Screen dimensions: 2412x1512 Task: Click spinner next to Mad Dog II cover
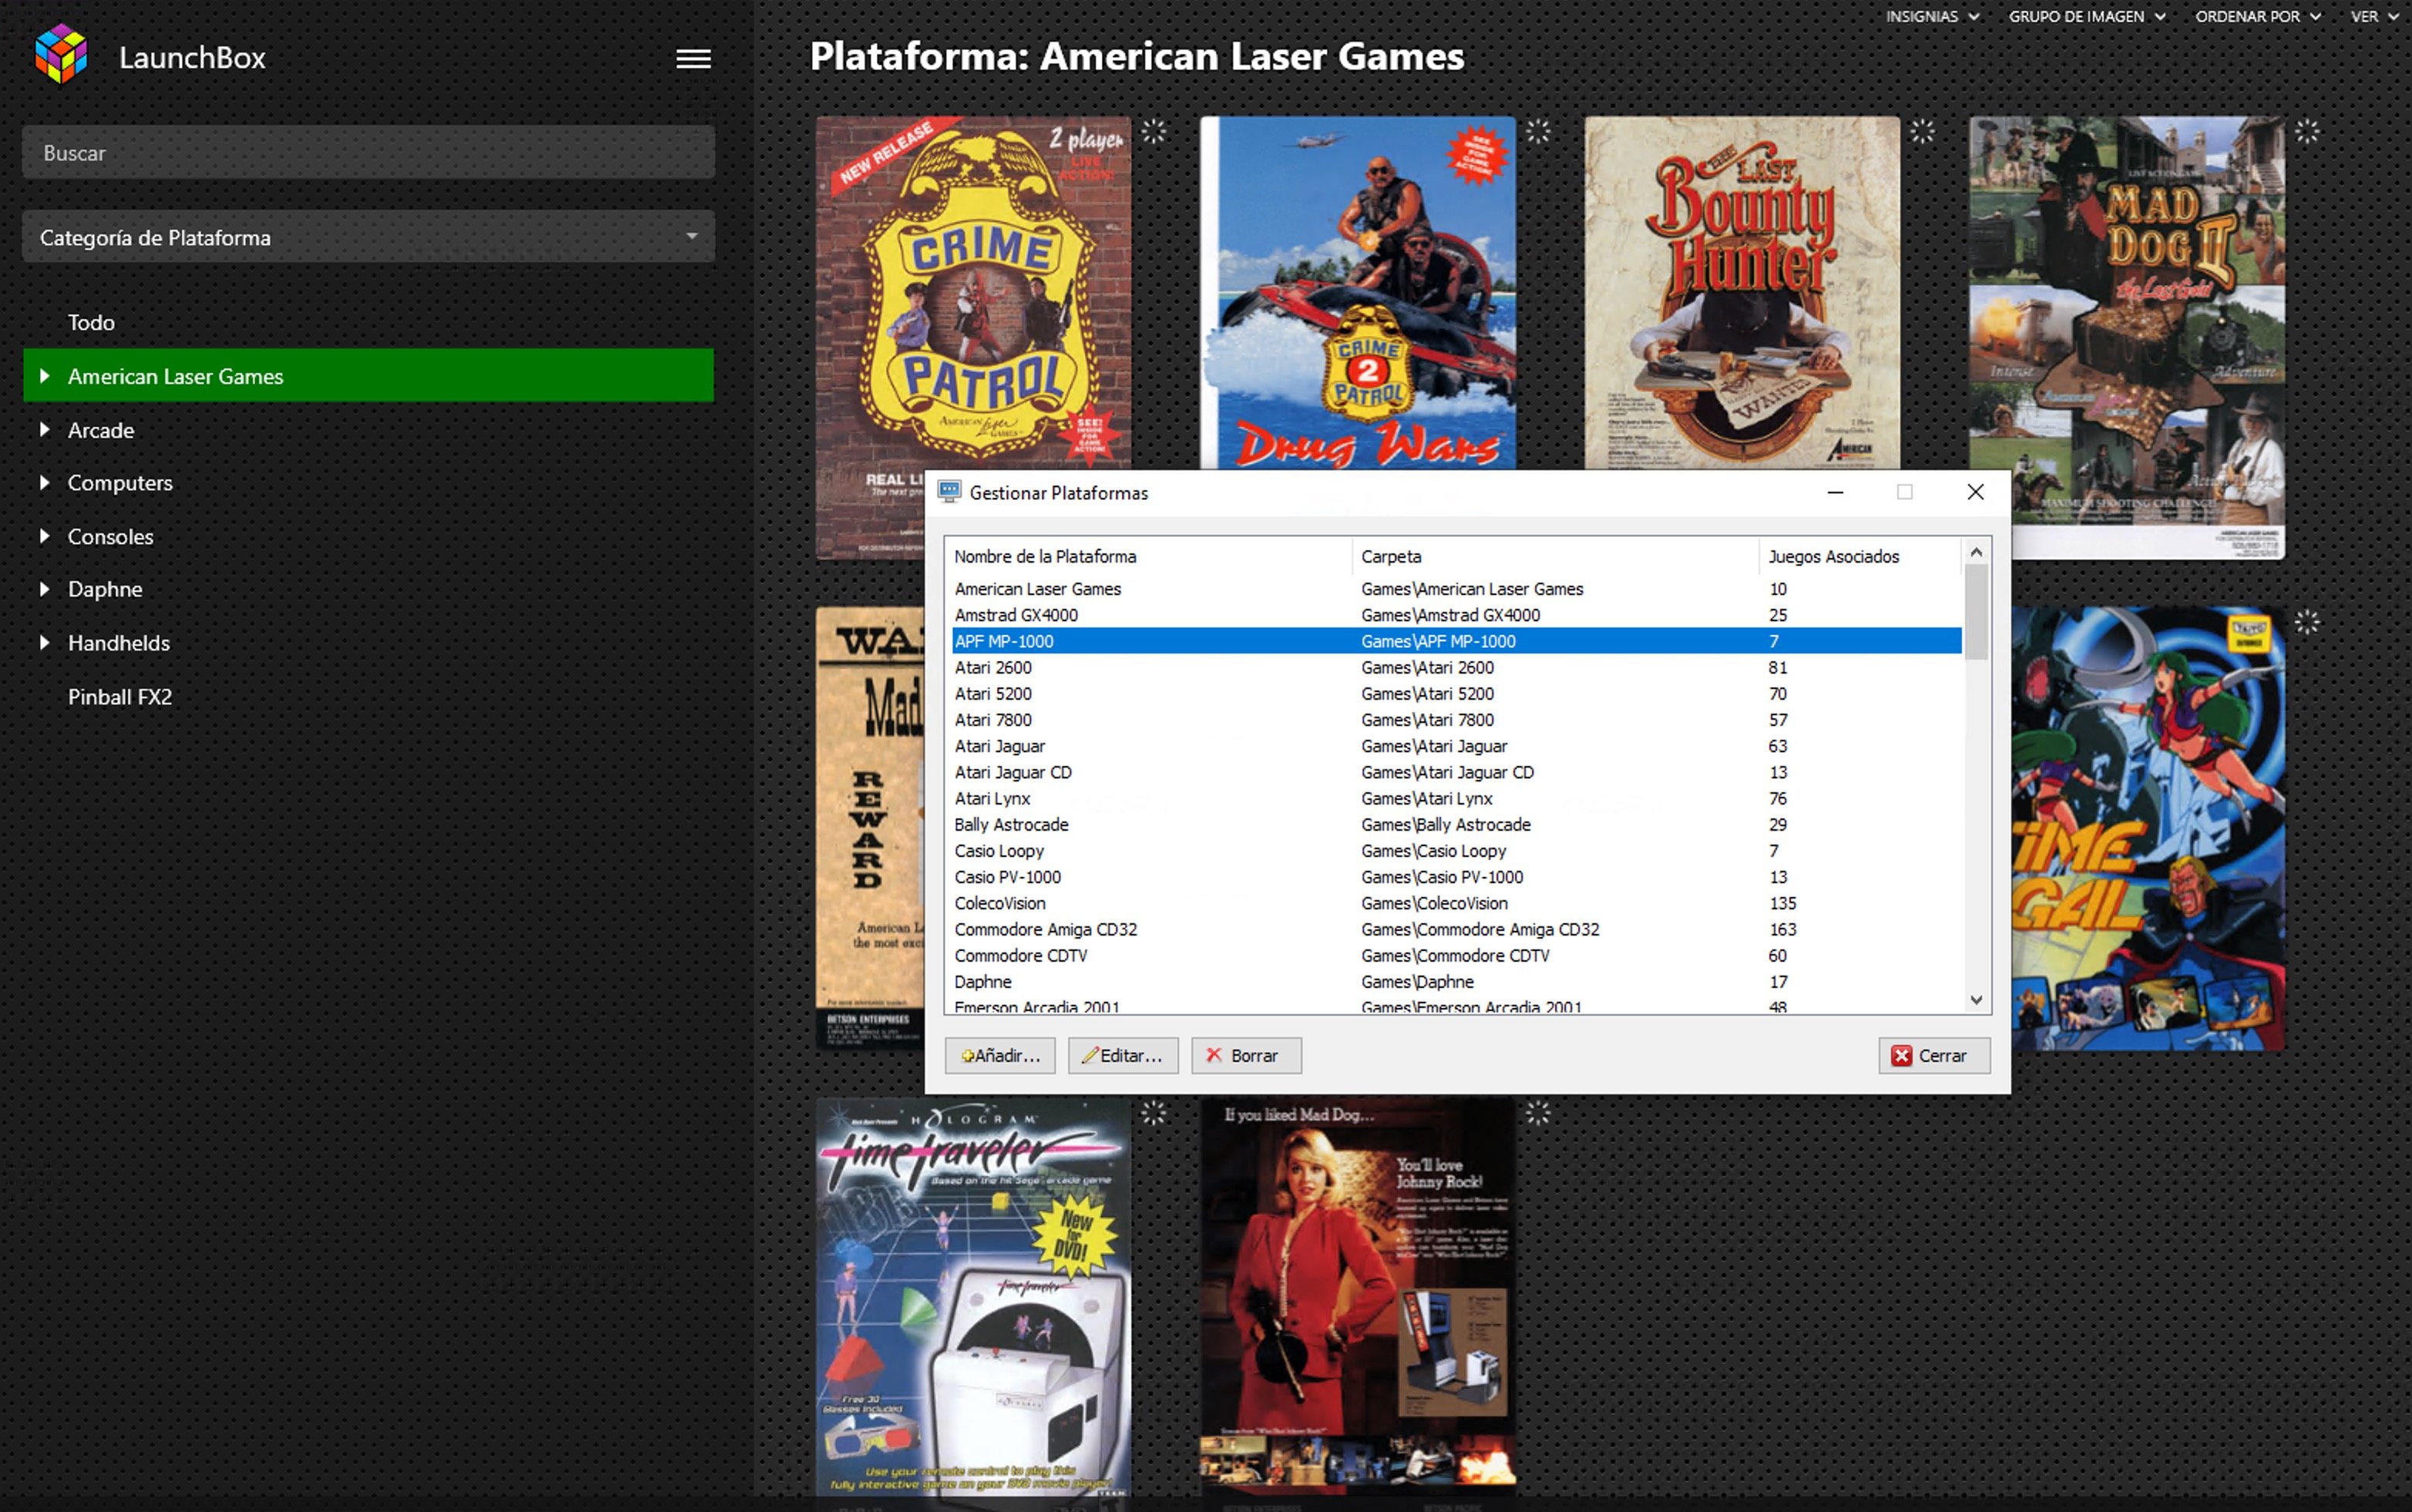2307,131
